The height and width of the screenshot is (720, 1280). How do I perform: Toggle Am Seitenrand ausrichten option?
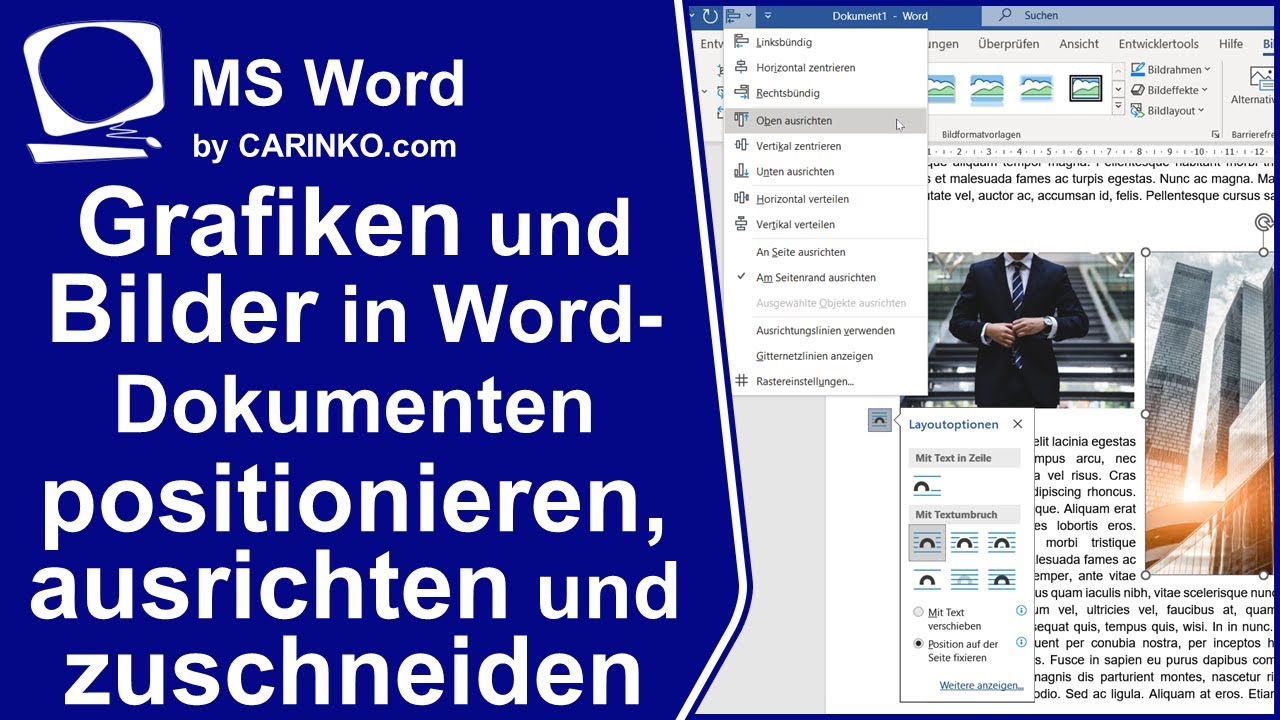pyautogui.click(x=824, y=278)
